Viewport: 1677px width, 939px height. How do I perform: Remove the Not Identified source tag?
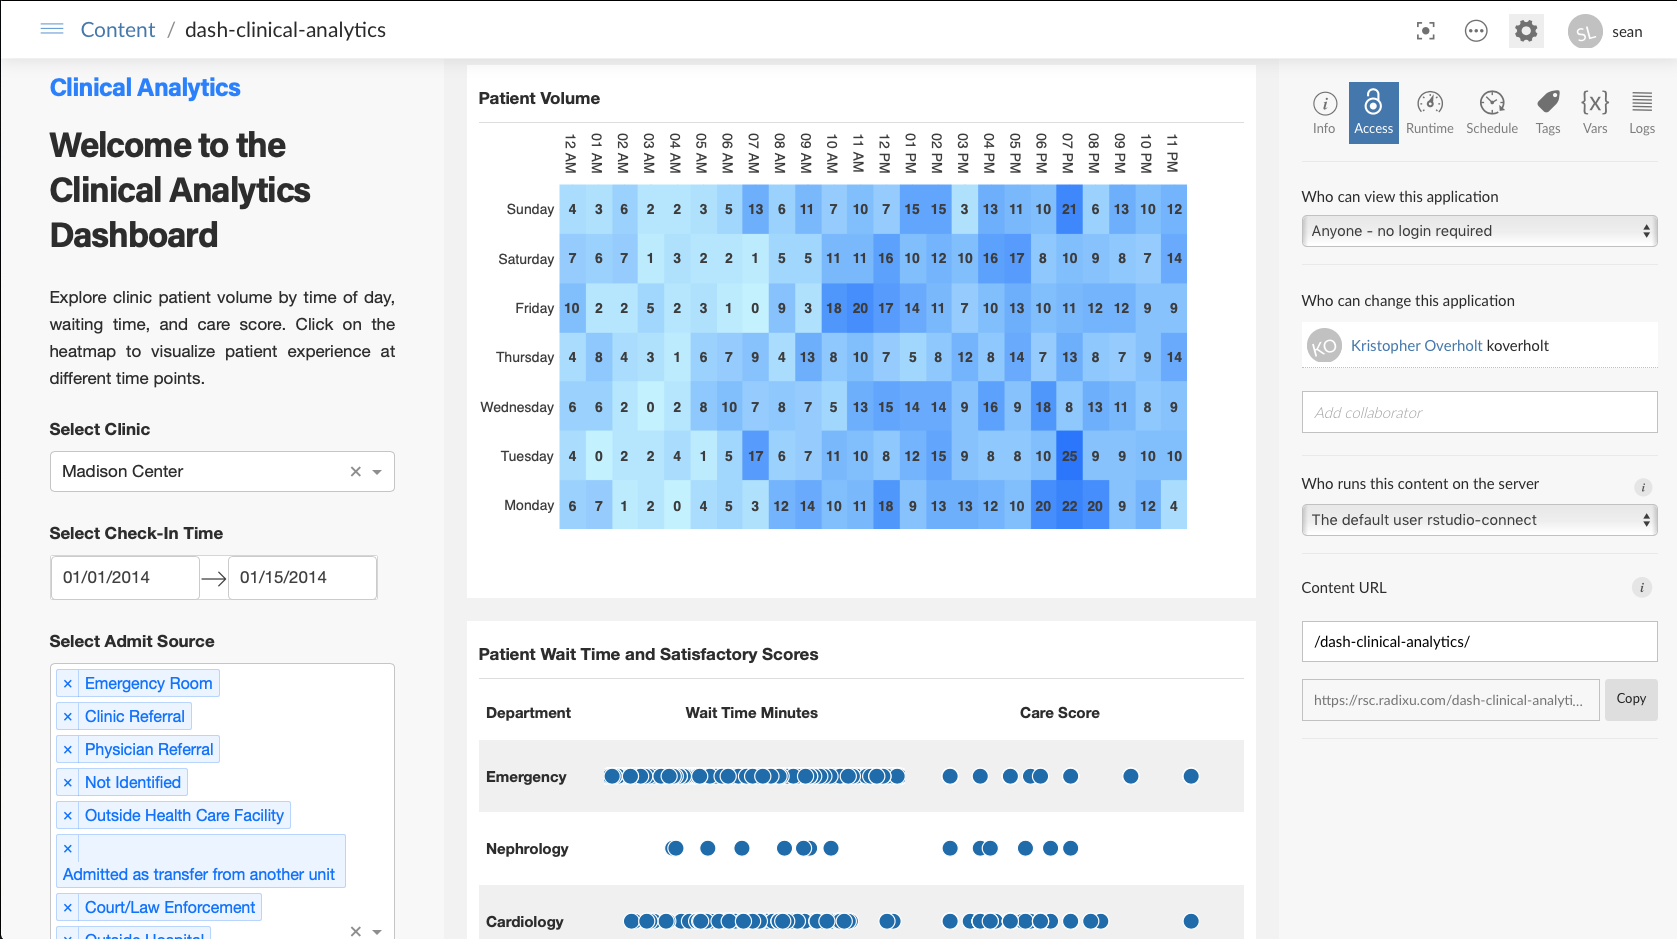tap(68, 783)
